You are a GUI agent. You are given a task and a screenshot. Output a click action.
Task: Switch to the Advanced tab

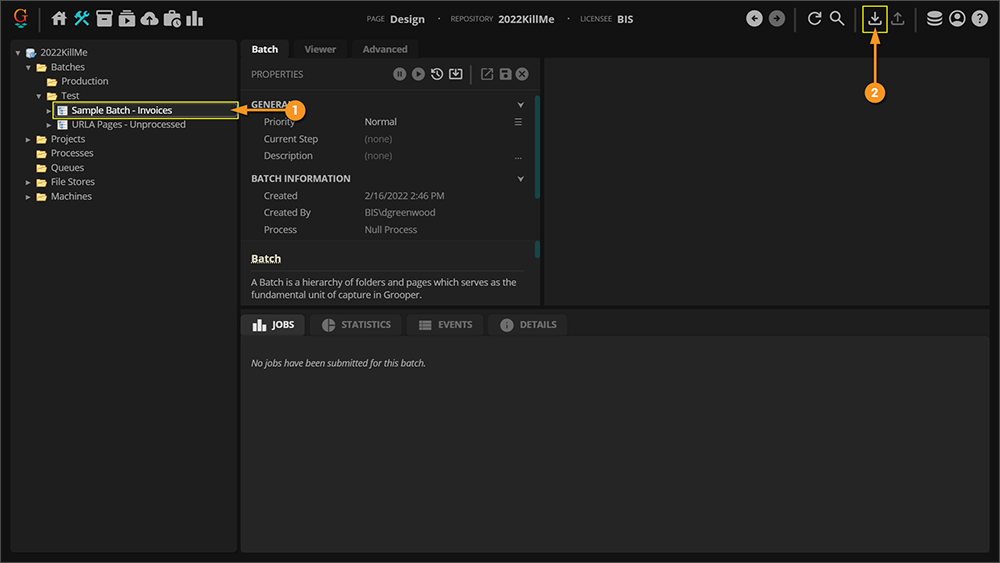tap(385, 49)
